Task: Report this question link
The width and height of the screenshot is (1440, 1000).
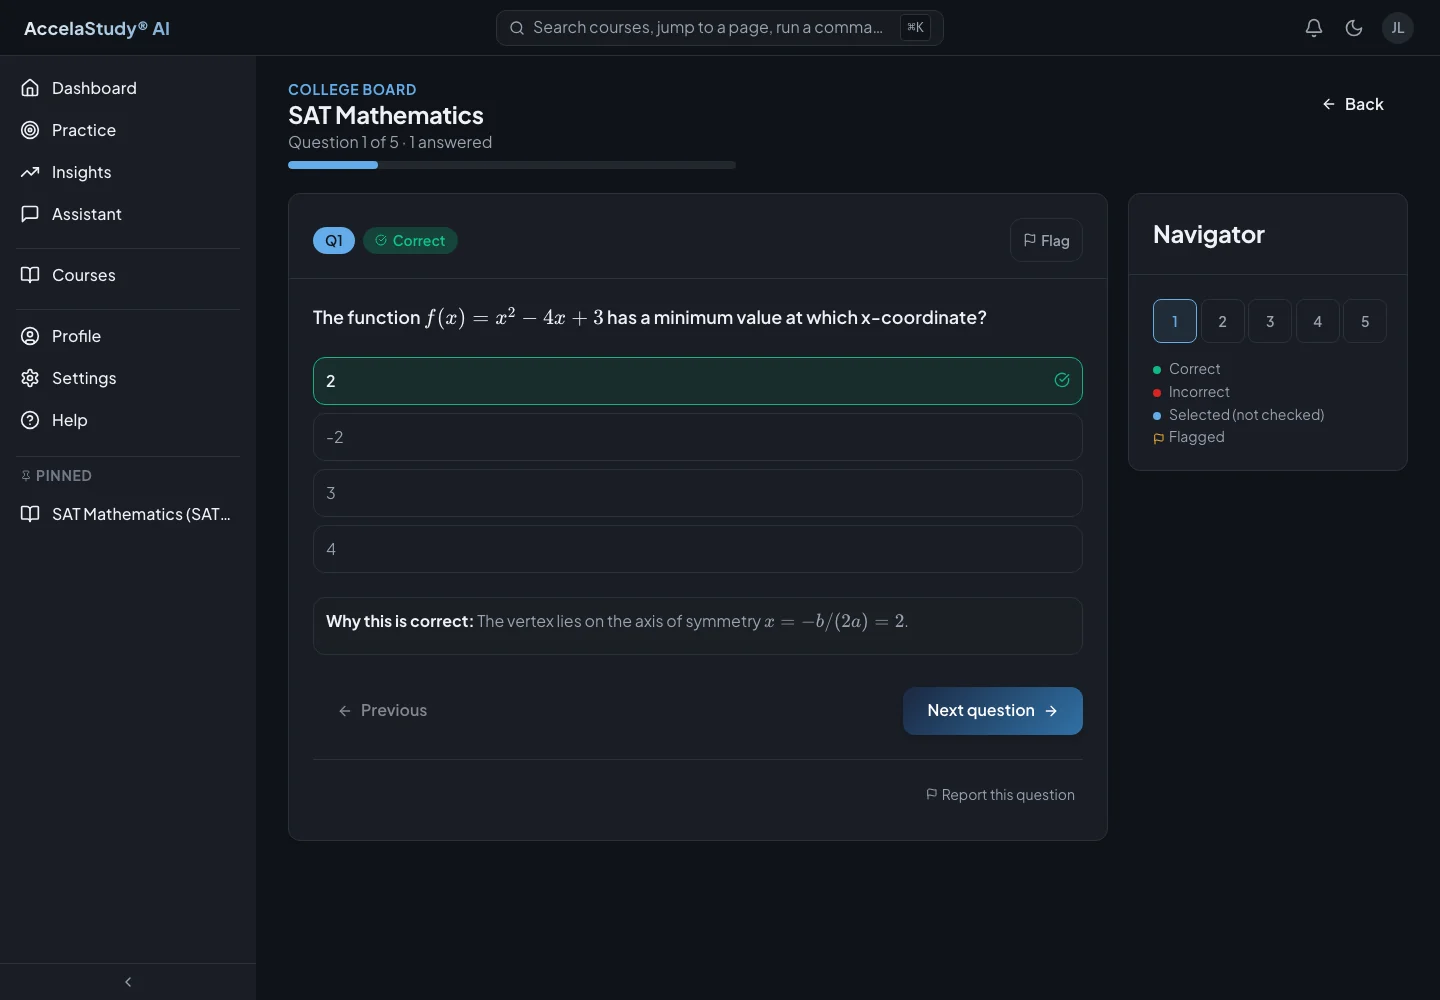Action: point(1000,795)
